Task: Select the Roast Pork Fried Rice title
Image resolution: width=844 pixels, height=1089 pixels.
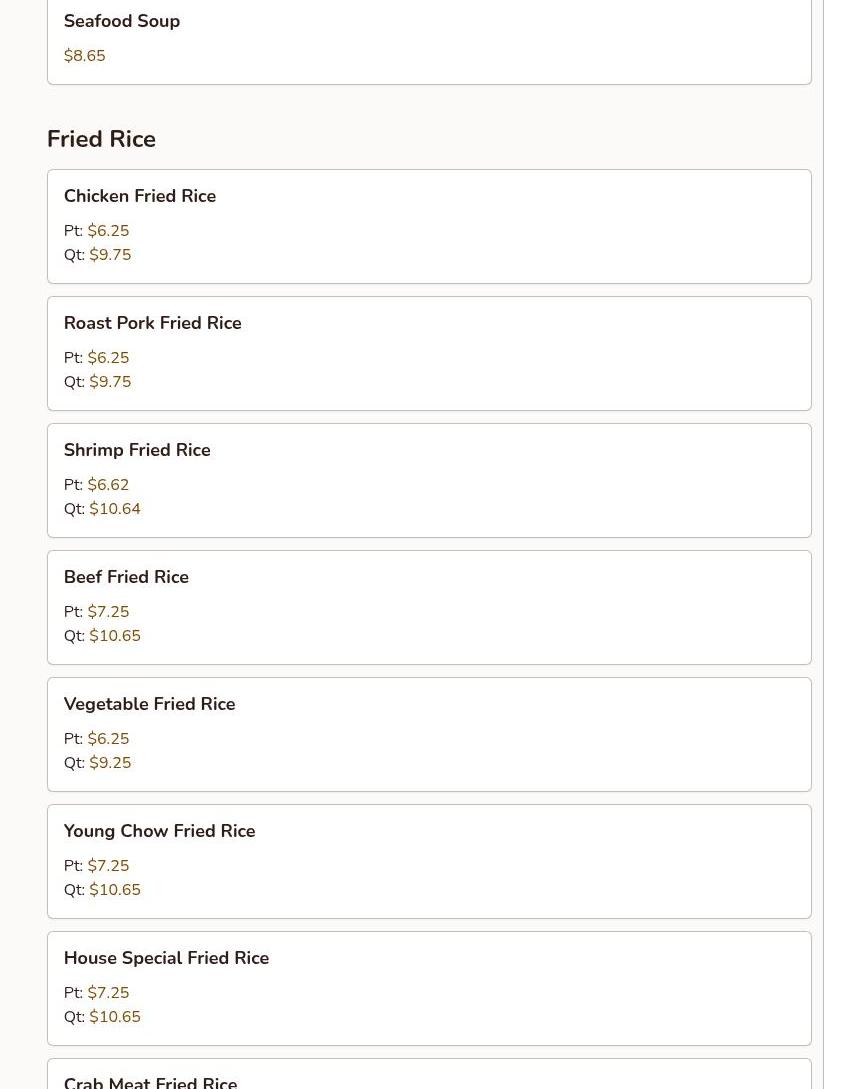Action: click(153, 324)
